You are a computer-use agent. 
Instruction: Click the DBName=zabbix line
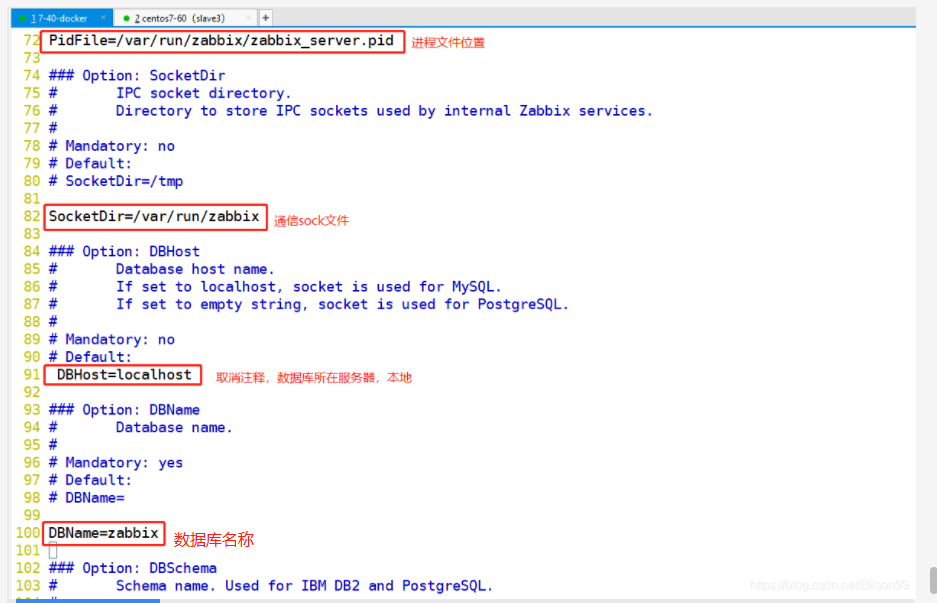point(103,533)
